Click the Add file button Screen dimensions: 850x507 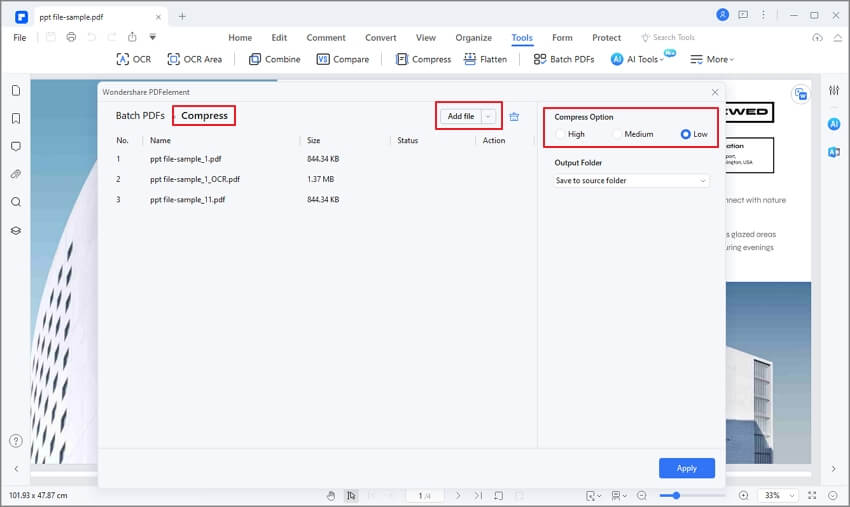(x=460, y=116)
